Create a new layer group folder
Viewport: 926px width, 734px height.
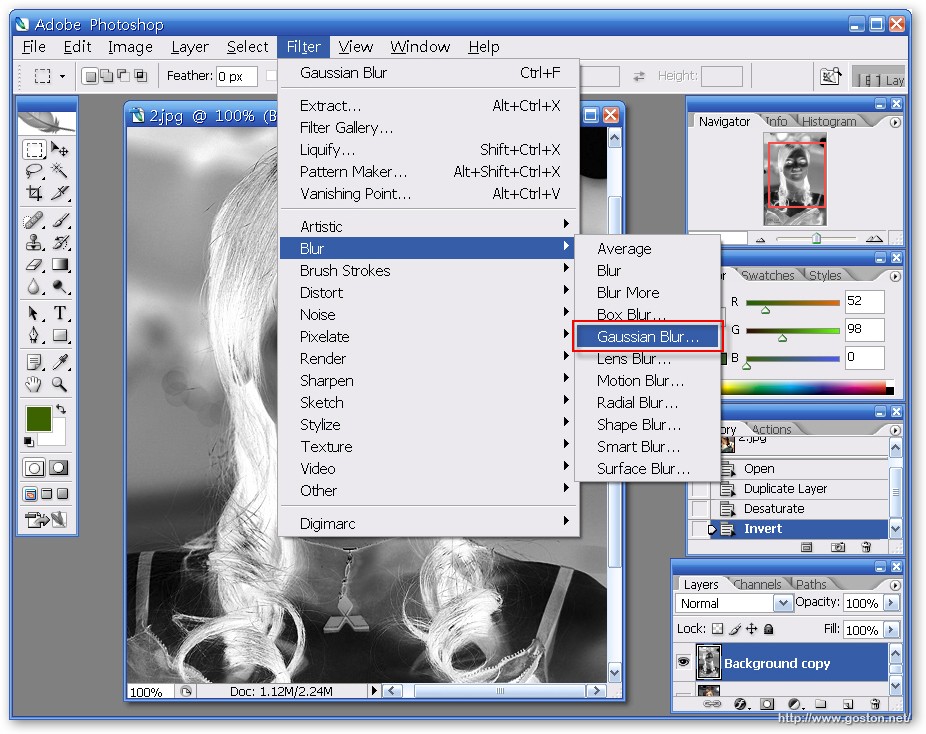pyautogui.click(x=821, y=704)
